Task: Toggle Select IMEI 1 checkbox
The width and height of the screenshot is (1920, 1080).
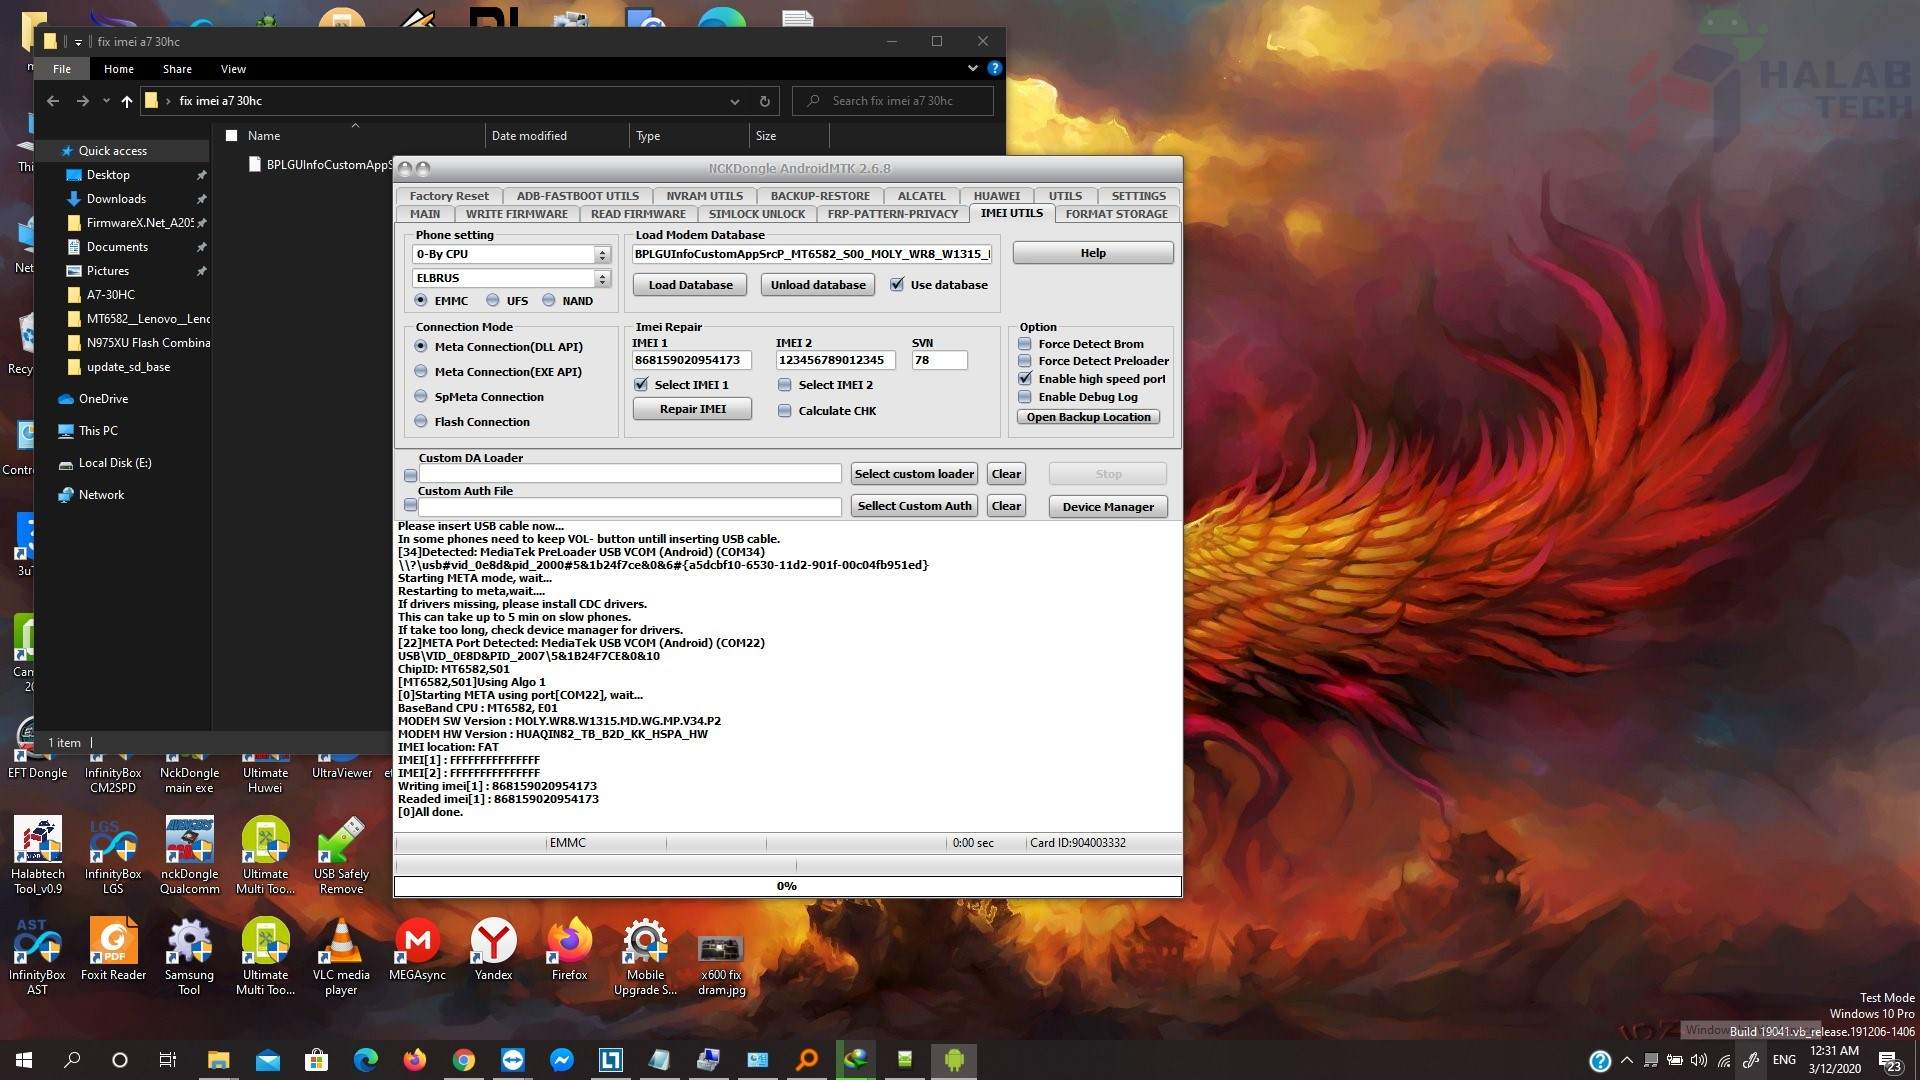Action: pos(641,384)
